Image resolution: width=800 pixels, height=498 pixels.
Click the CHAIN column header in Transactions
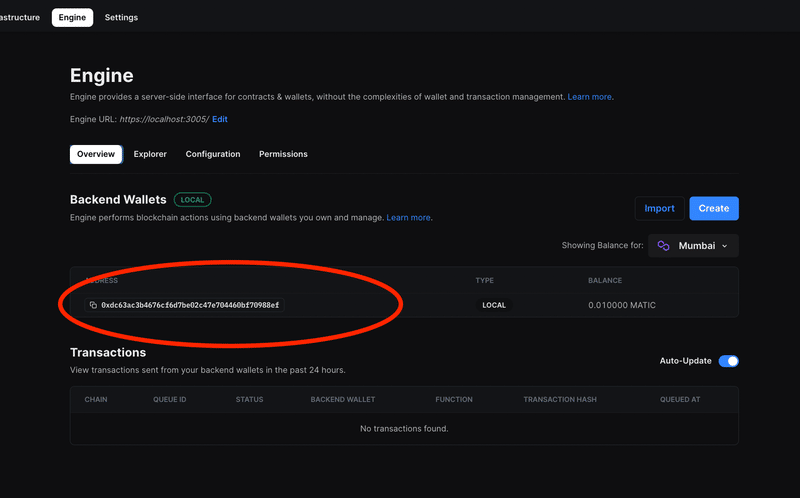96,400
